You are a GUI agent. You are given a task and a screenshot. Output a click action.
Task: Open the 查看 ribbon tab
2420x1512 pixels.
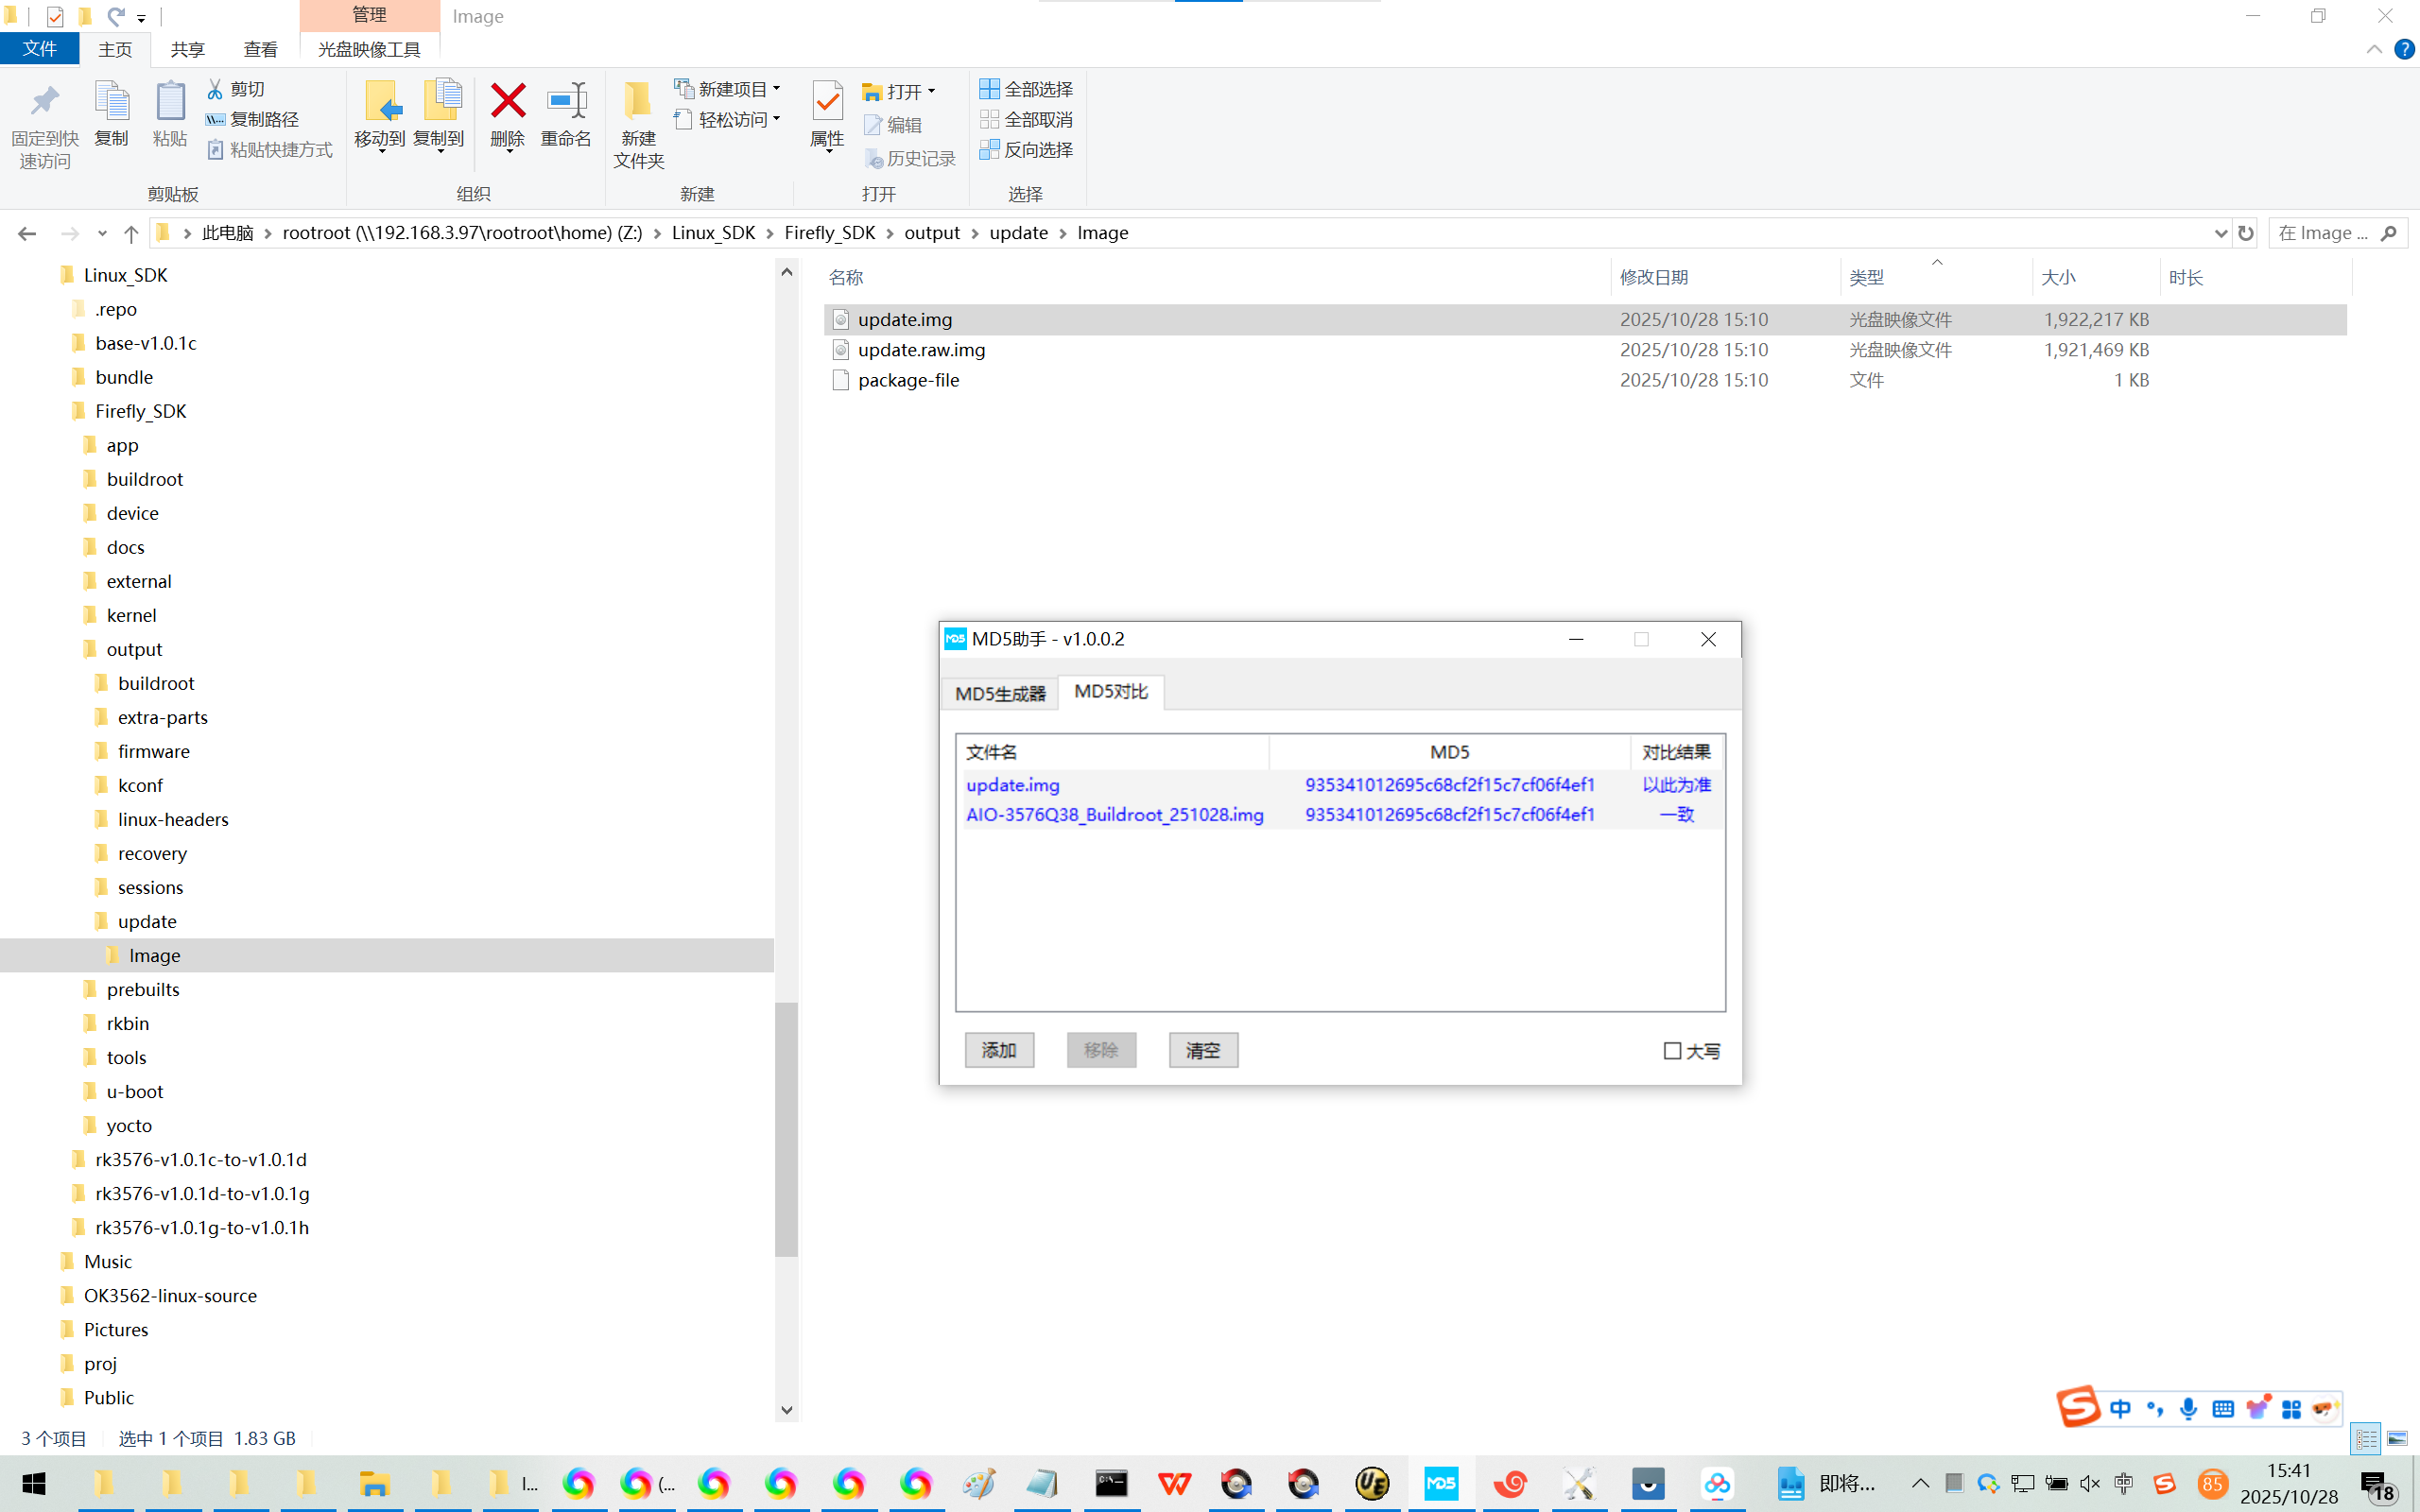(260, 49)
